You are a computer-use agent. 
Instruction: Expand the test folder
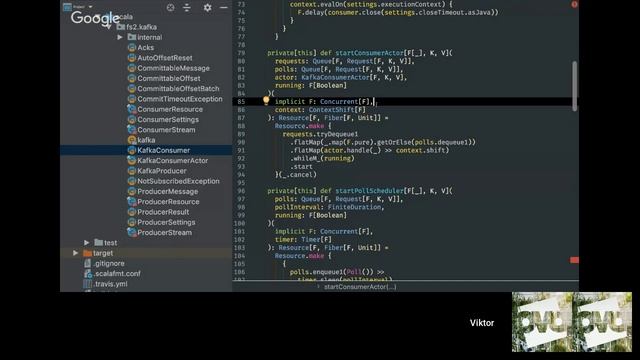click(x=87, y=242)
